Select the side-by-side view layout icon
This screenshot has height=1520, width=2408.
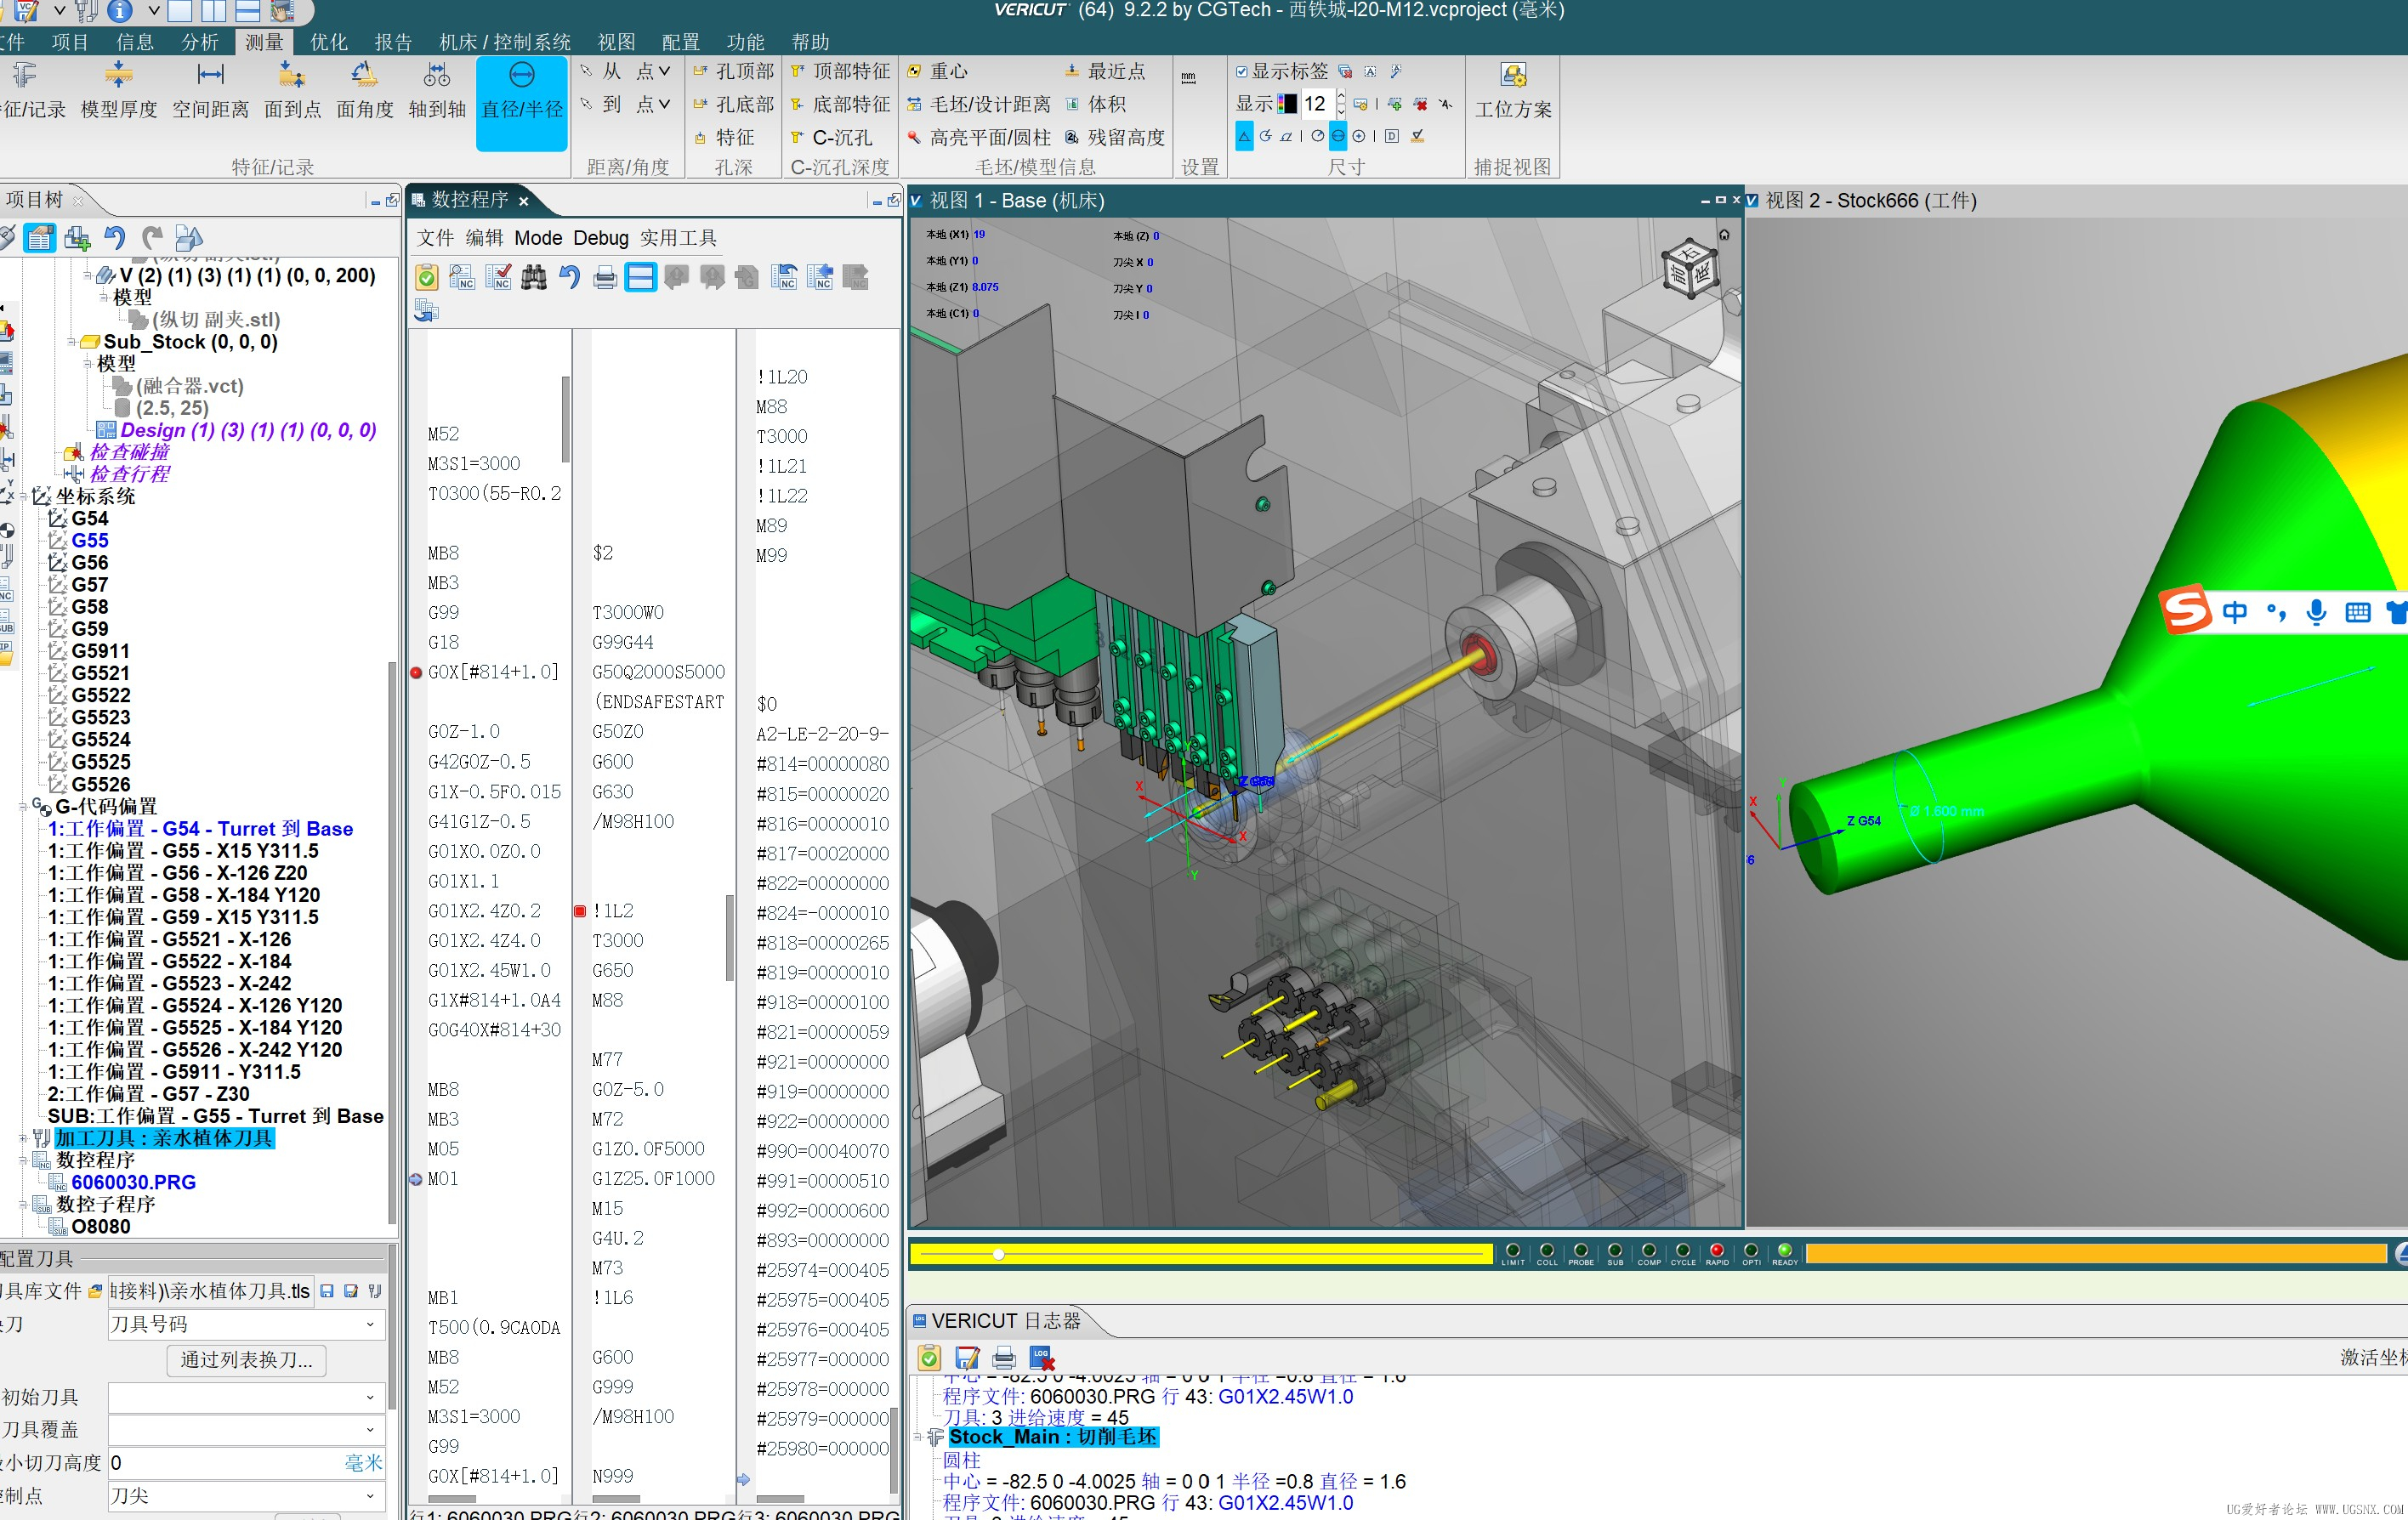tap(214, 12)
